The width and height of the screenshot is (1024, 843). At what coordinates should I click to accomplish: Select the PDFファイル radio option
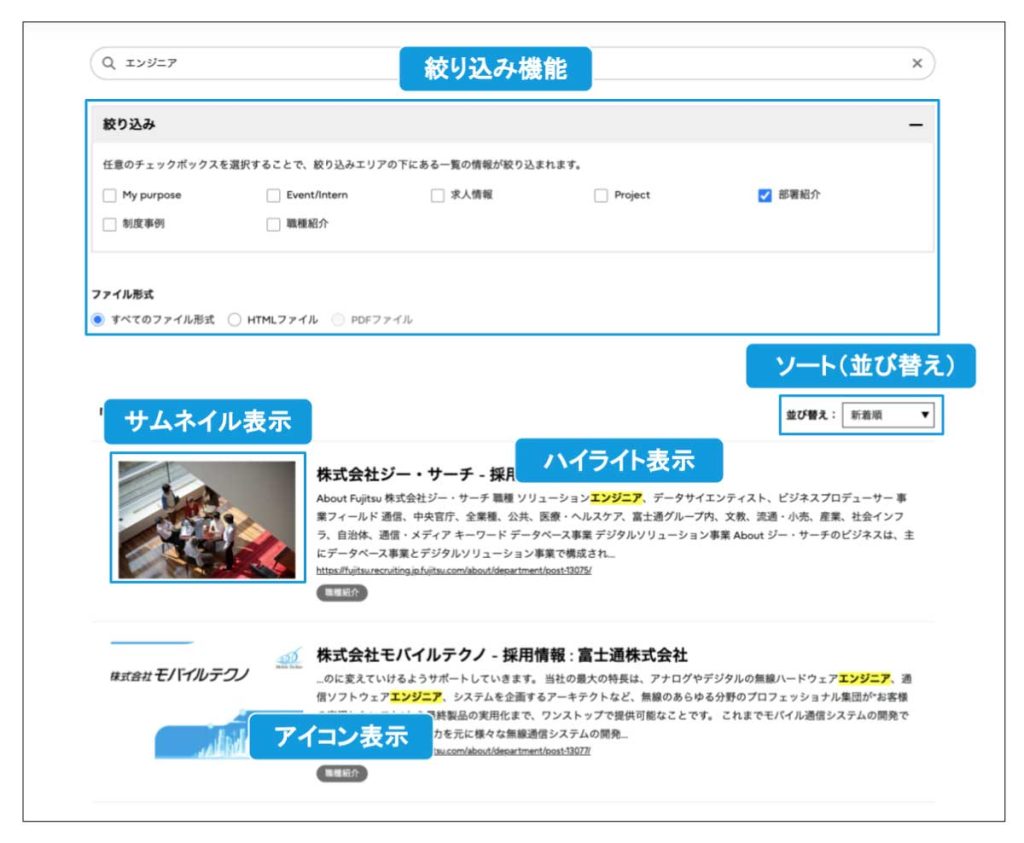(x=338, y=320)
